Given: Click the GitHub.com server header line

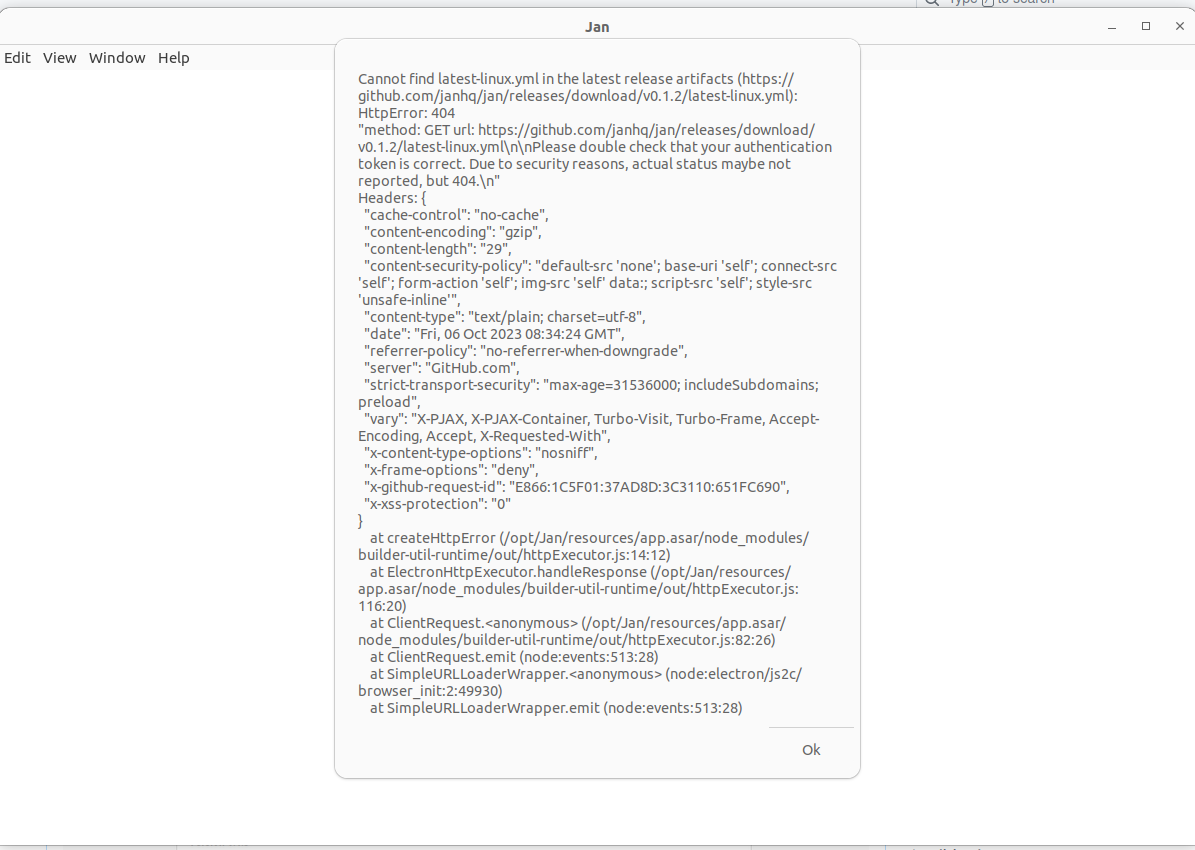Looking at the screenshot, I should pos(457,368).
